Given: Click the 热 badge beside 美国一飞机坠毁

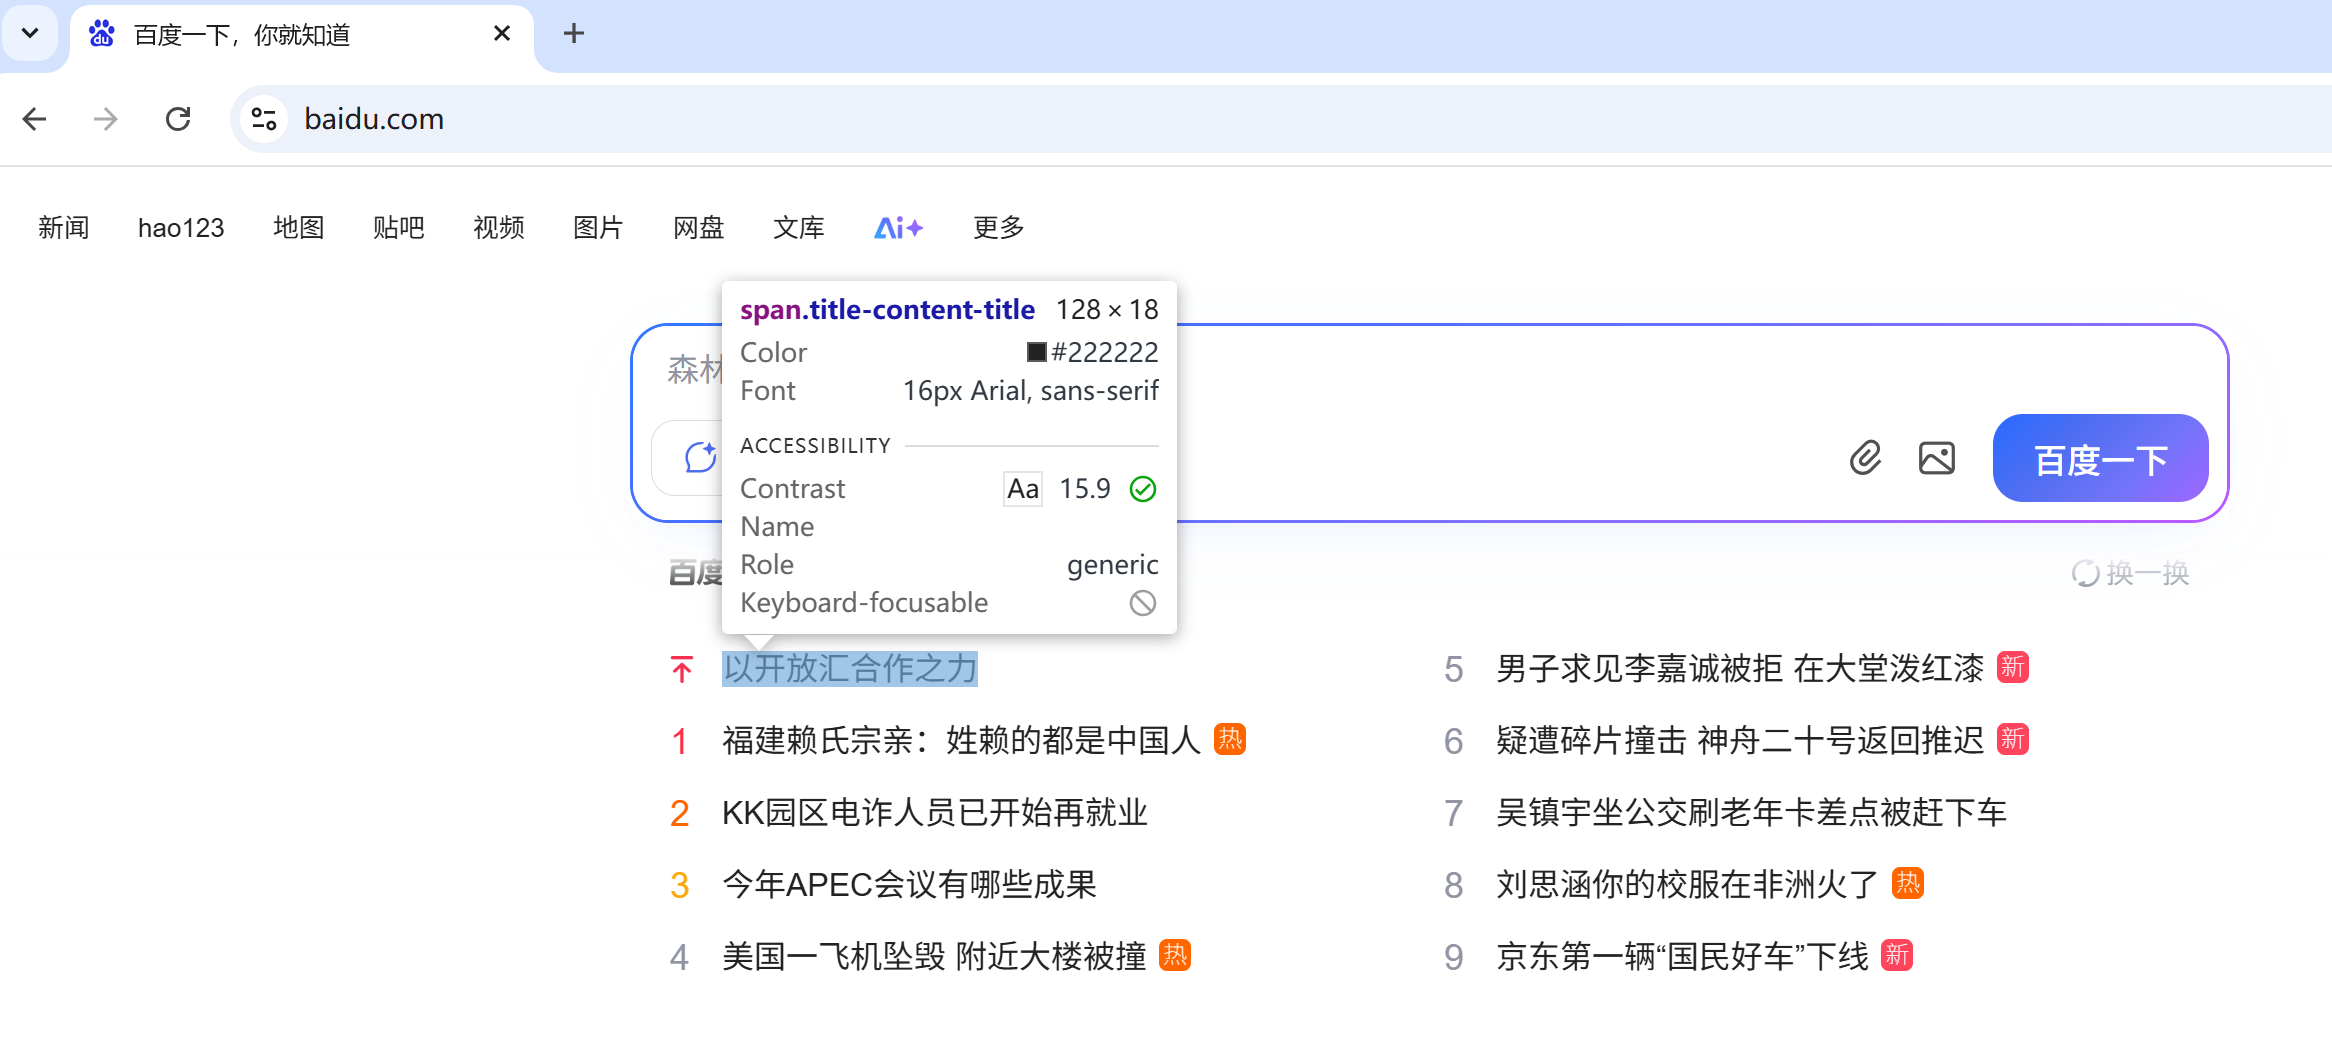Looking at the screenshot, I should pos(1175,955).
